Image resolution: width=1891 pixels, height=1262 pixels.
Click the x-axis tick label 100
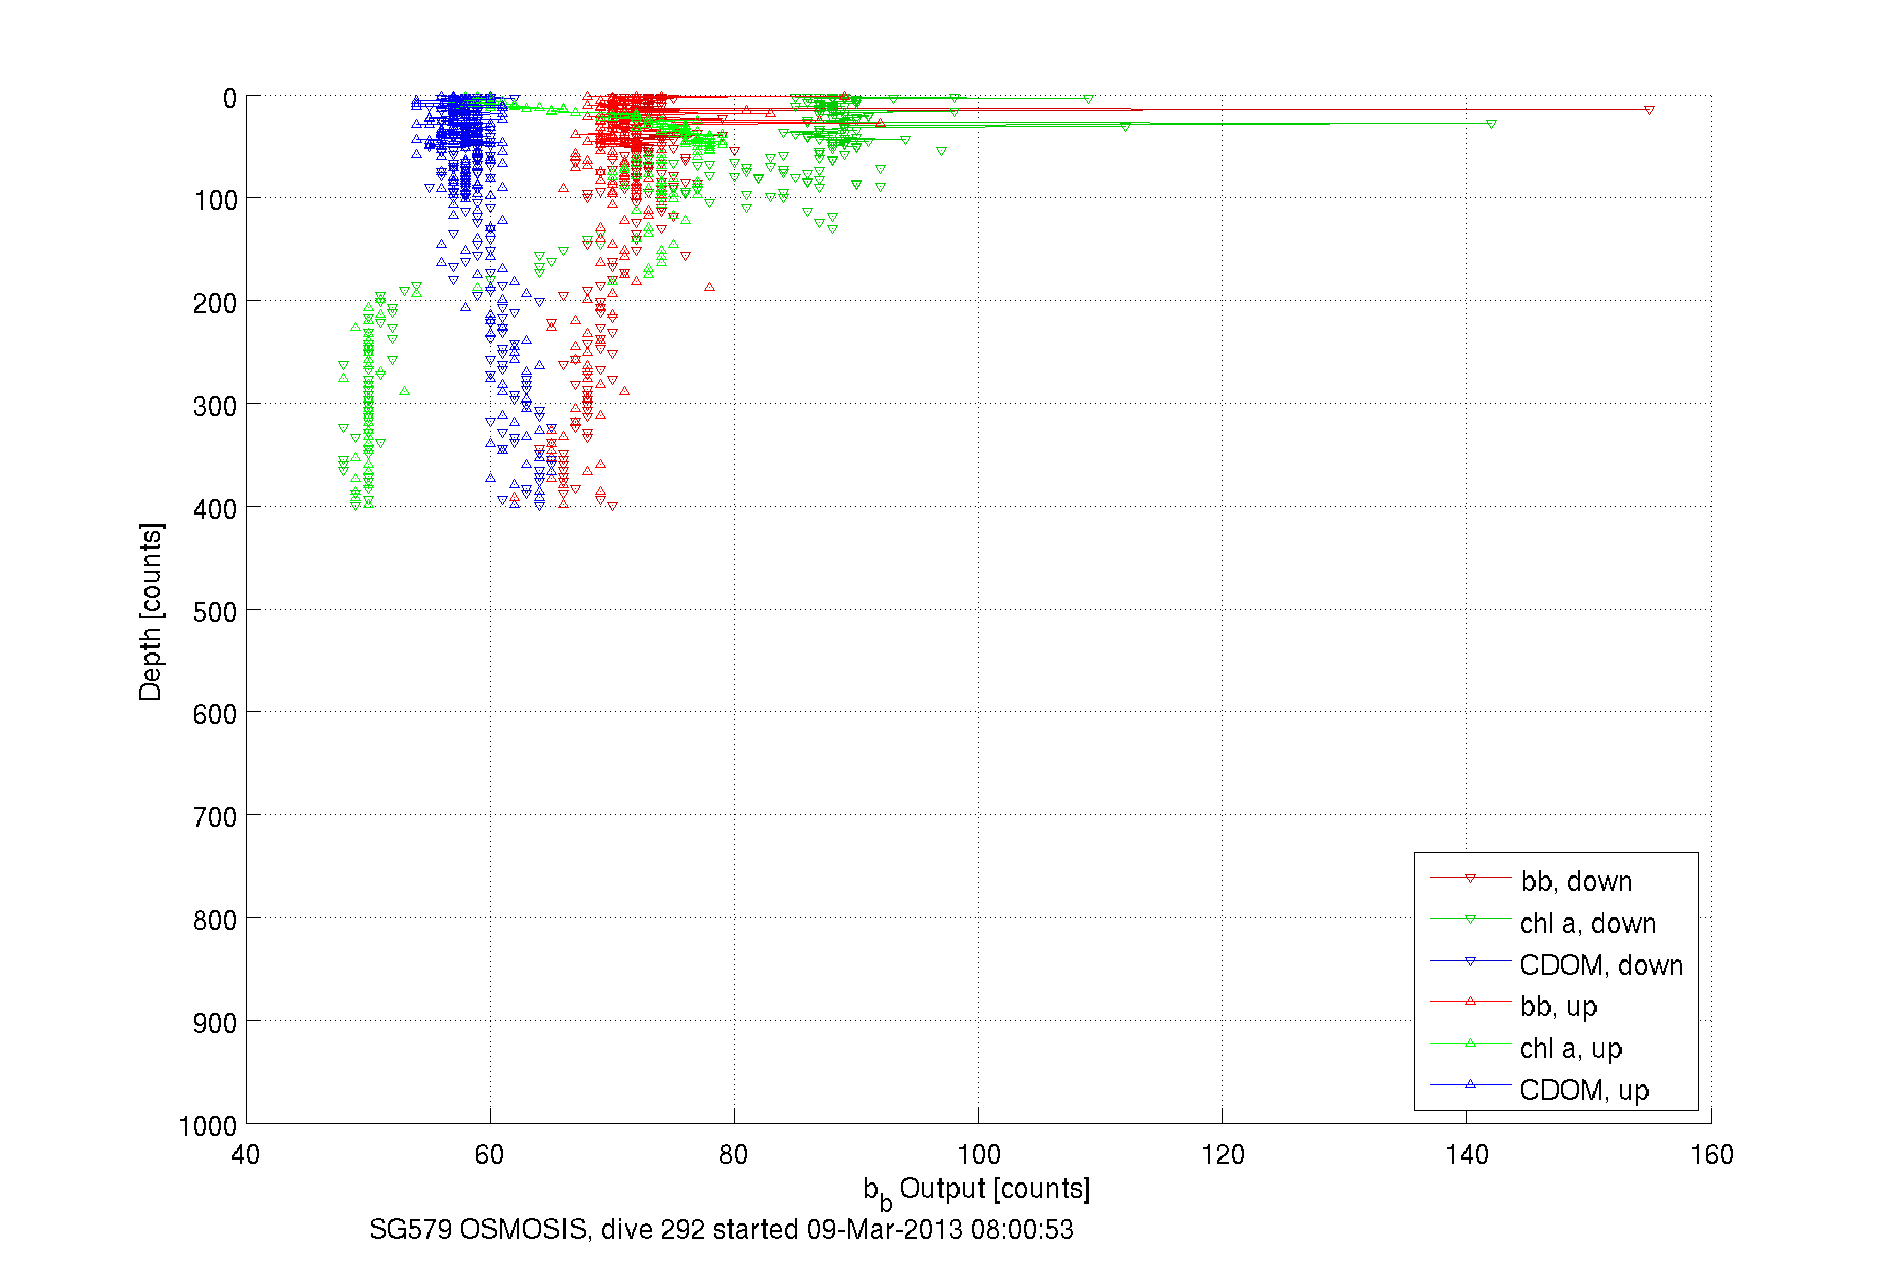tap(978, 1155)
